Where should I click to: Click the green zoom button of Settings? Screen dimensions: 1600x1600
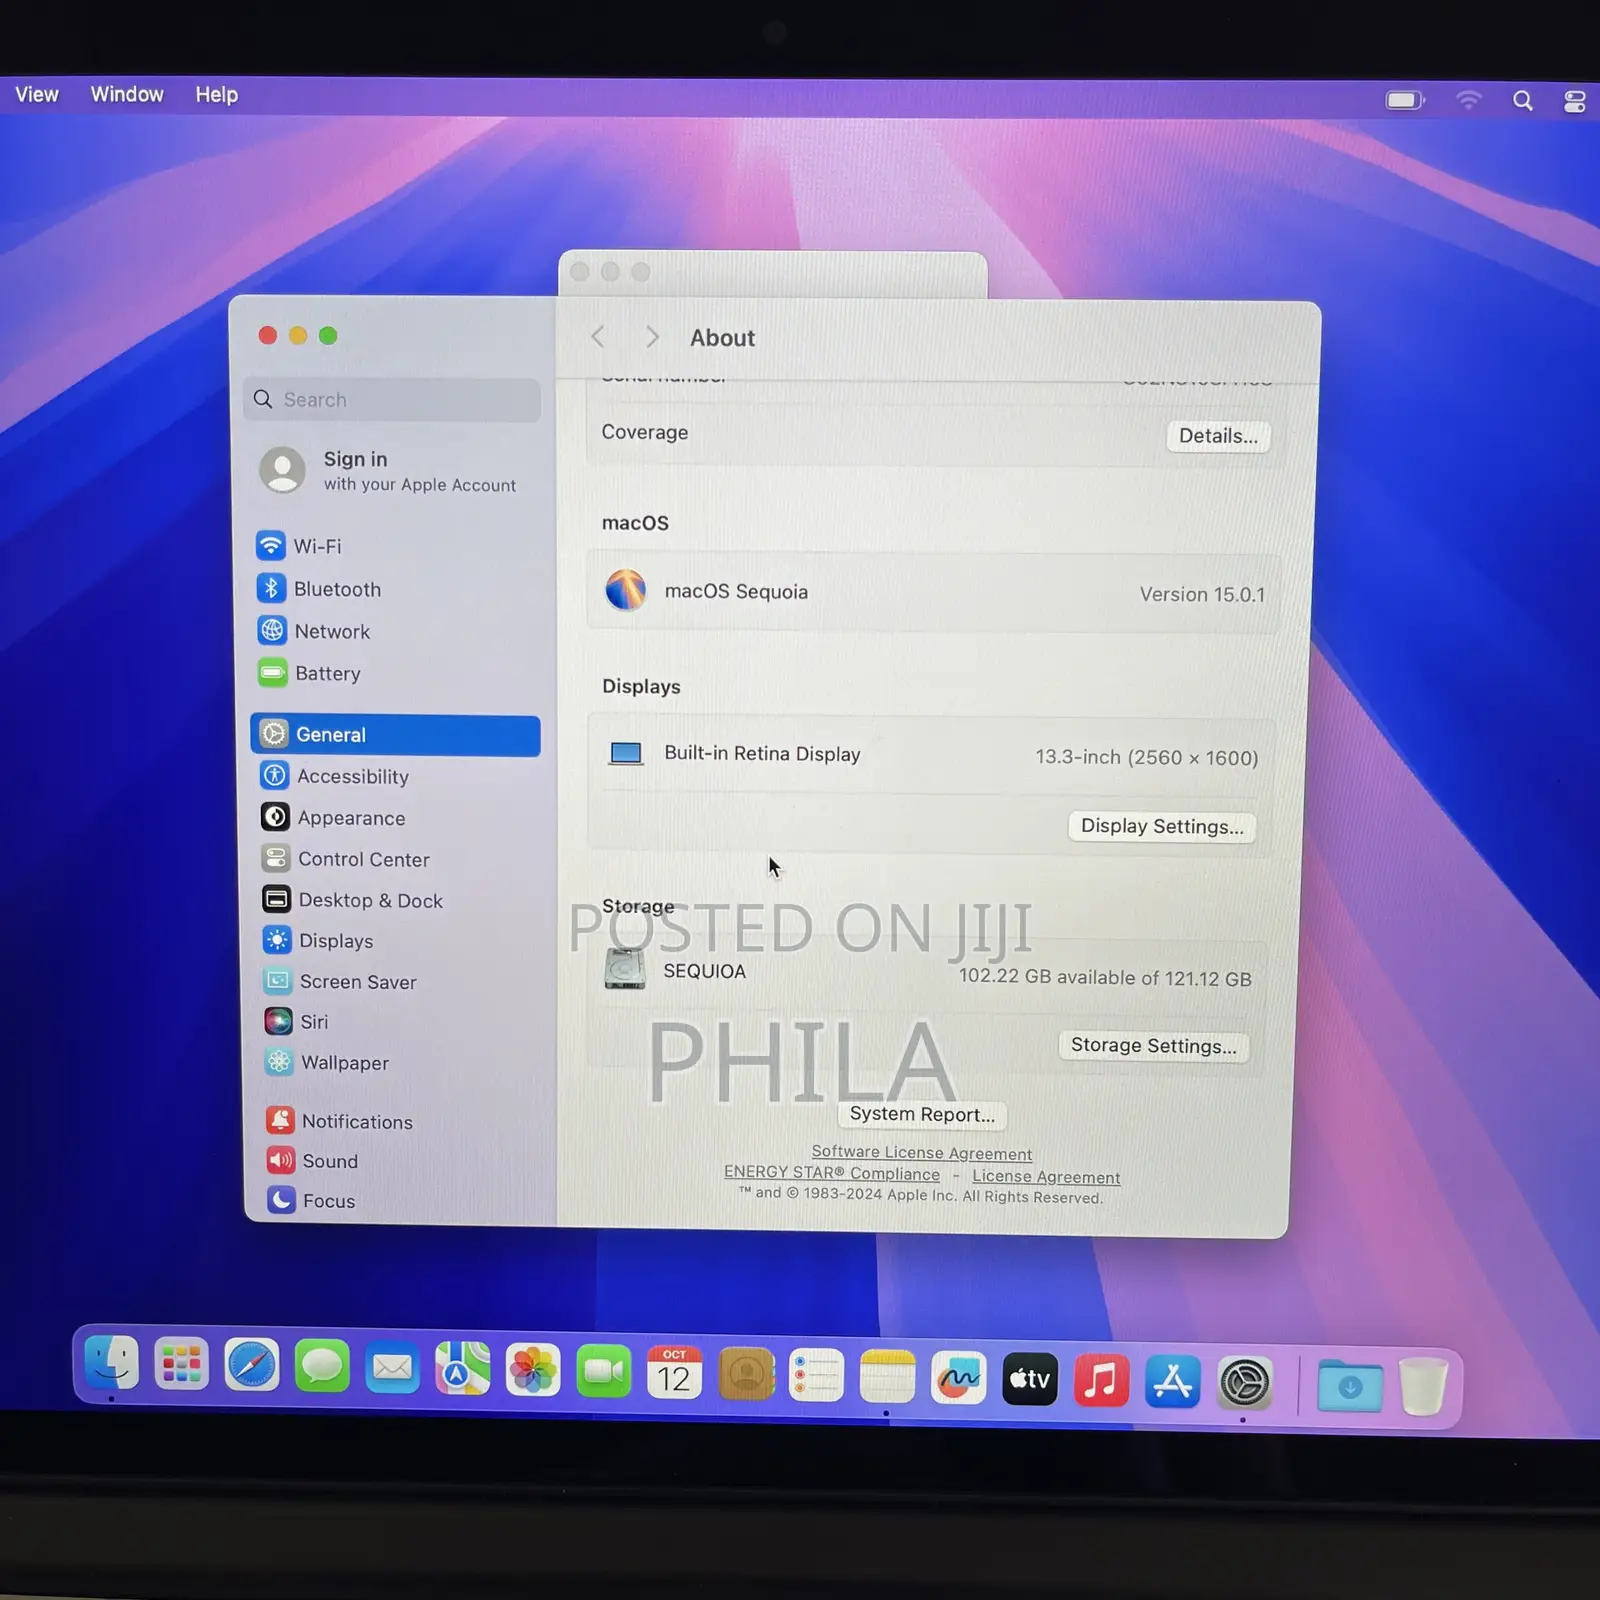(328, 336)
